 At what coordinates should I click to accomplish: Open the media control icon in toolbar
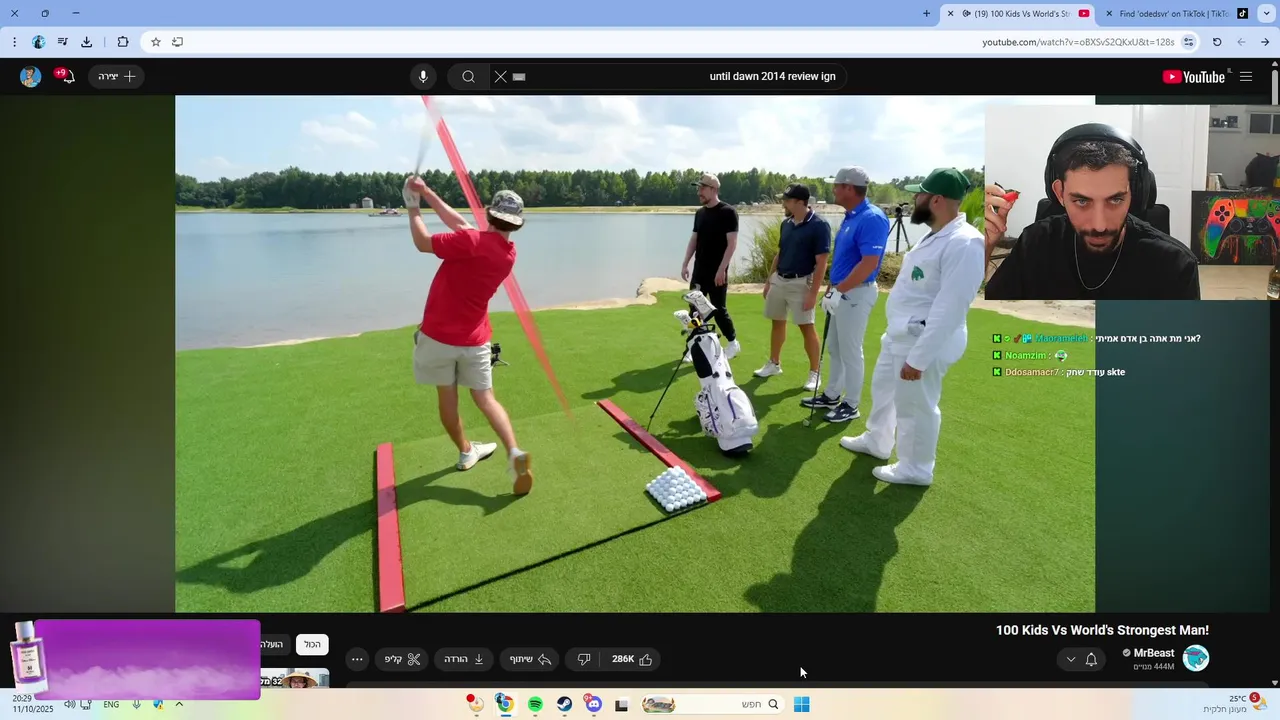63,42
